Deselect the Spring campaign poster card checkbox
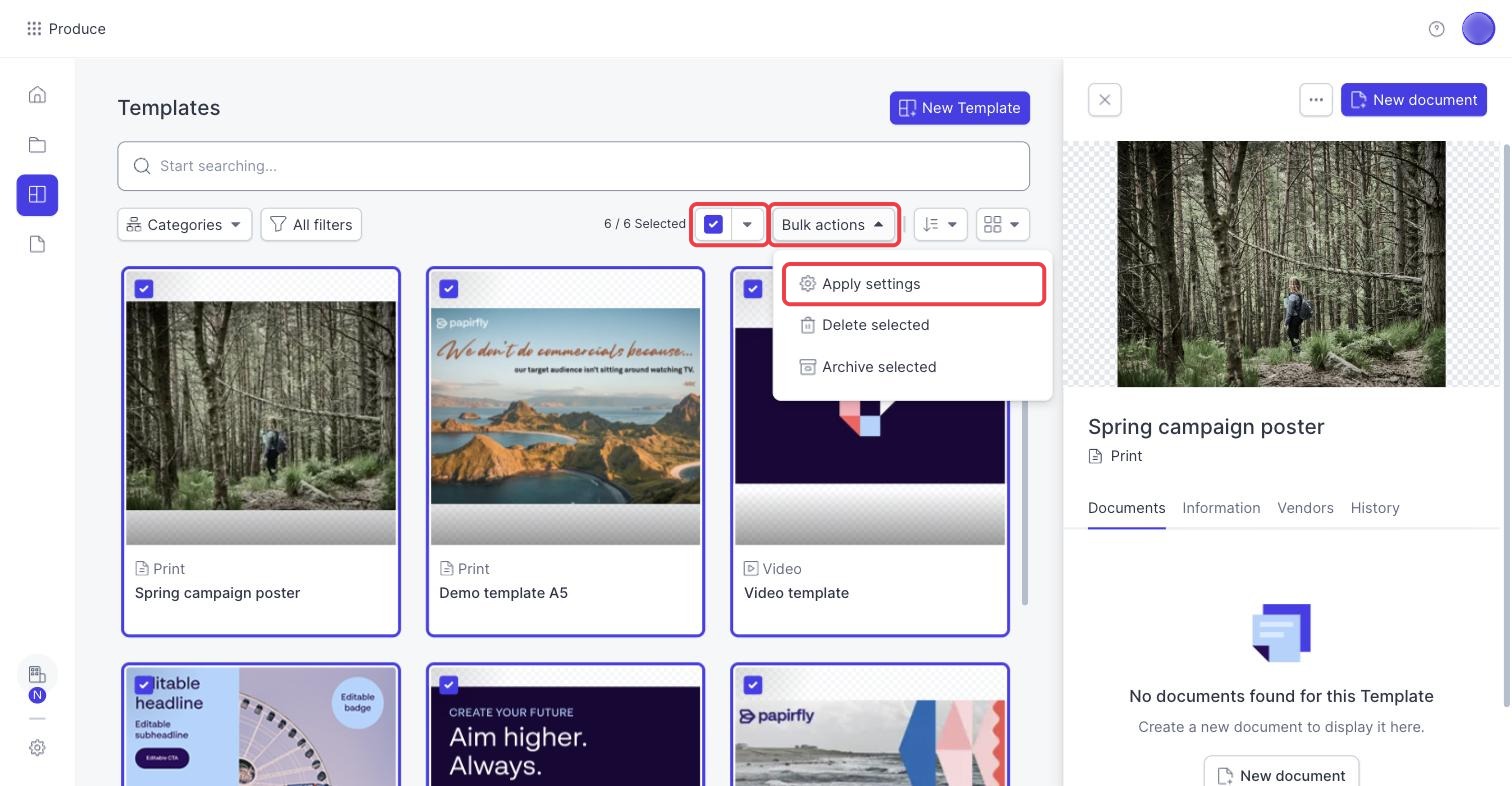1512x786 pixels. [144, 289]
